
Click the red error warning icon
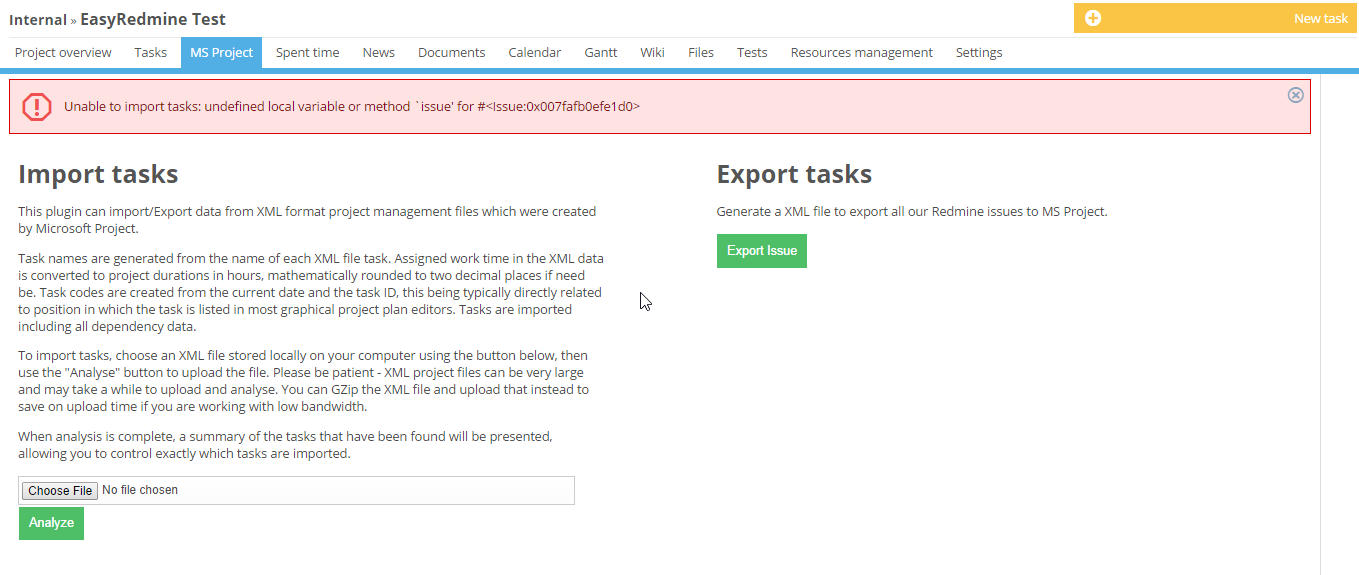(x=37, y=107)
